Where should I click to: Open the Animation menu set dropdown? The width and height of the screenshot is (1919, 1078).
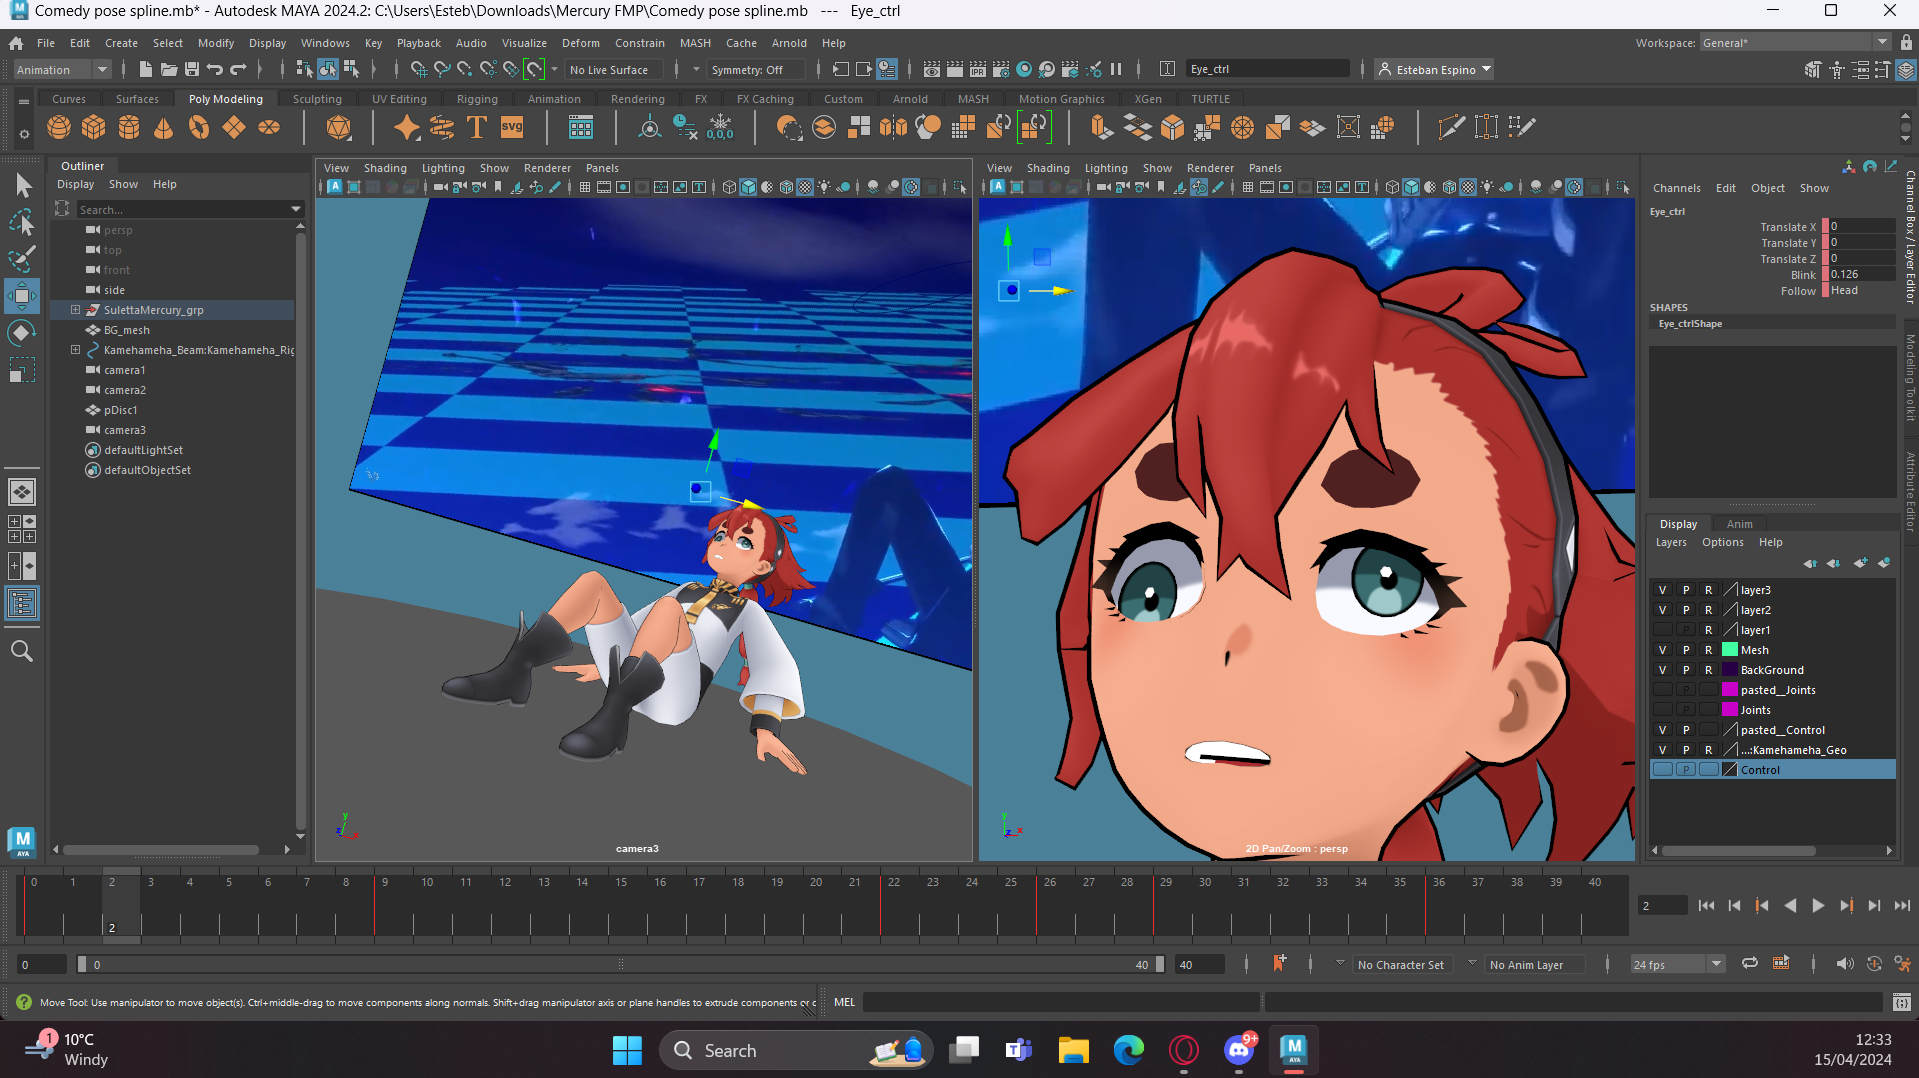(61, 70)
